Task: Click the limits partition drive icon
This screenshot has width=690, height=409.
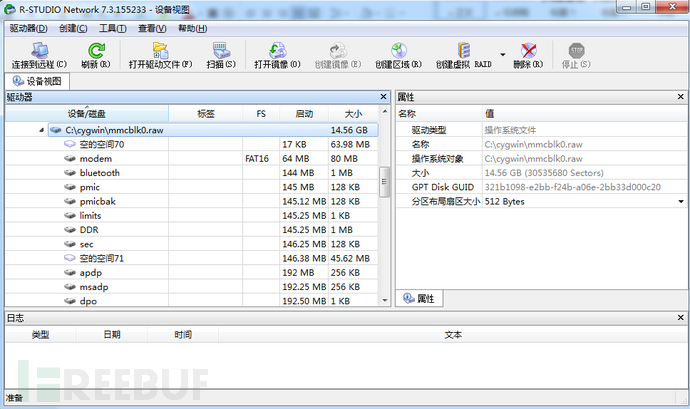Action: pos(70,215)
